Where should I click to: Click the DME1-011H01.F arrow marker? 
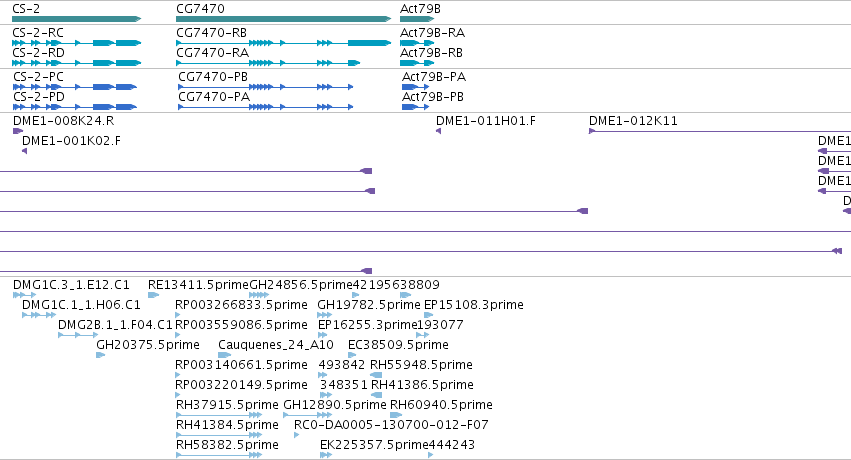[x=439, y=131]
